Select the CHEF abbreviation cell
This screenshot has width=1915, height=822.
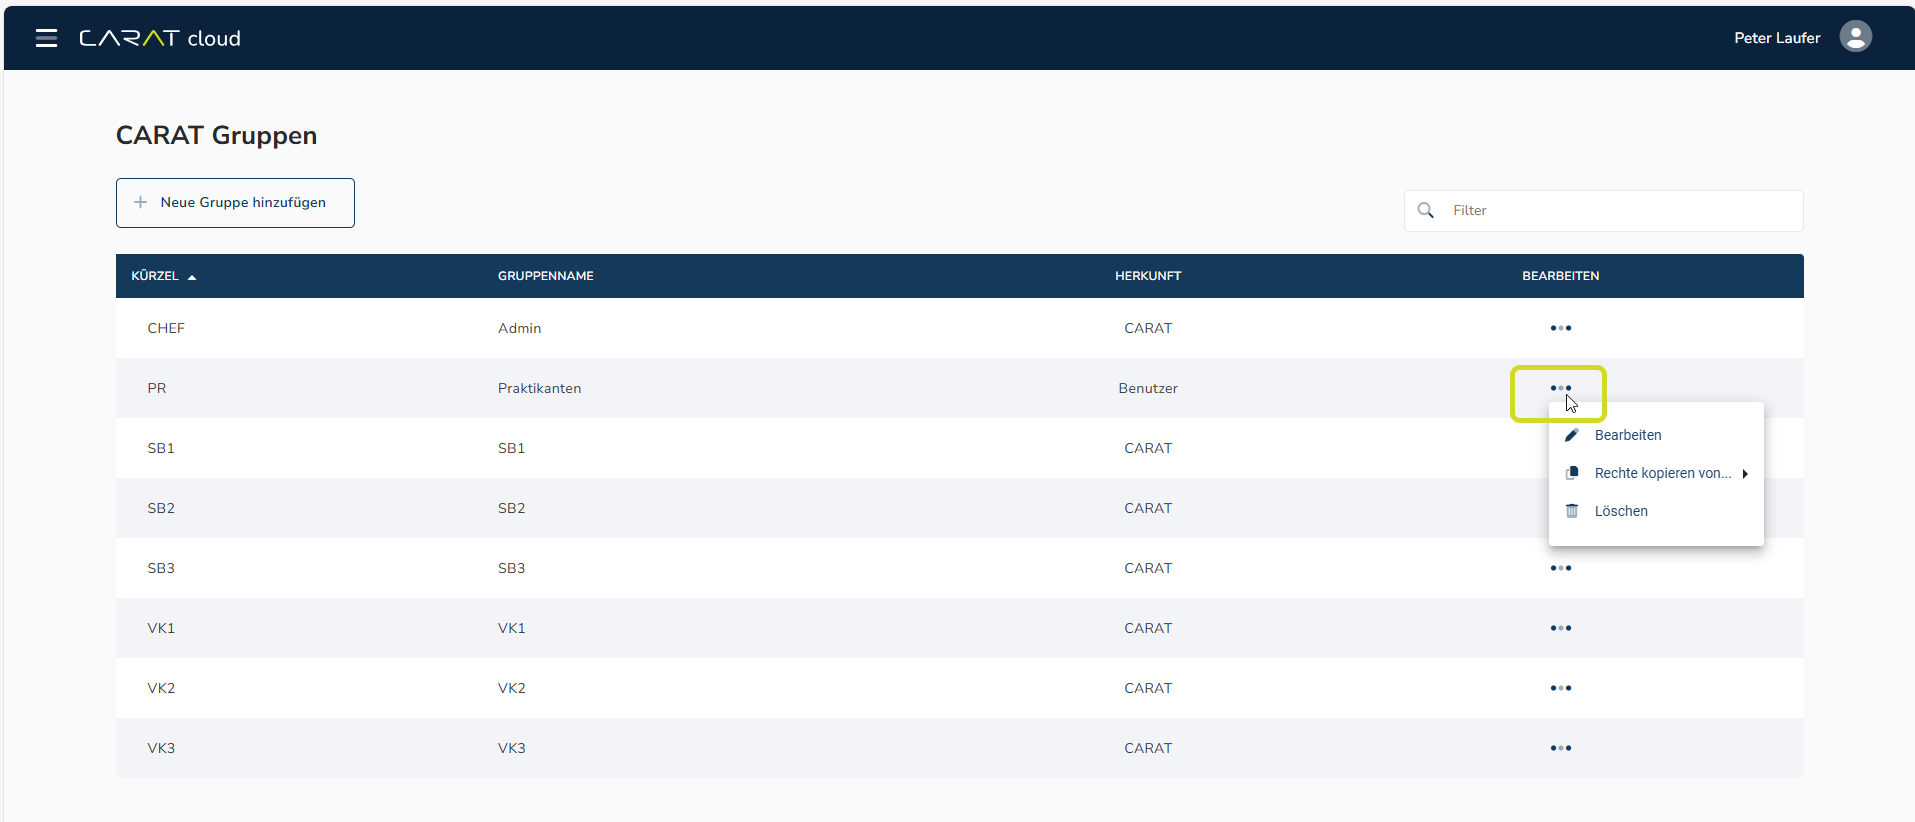click(166, 328)
